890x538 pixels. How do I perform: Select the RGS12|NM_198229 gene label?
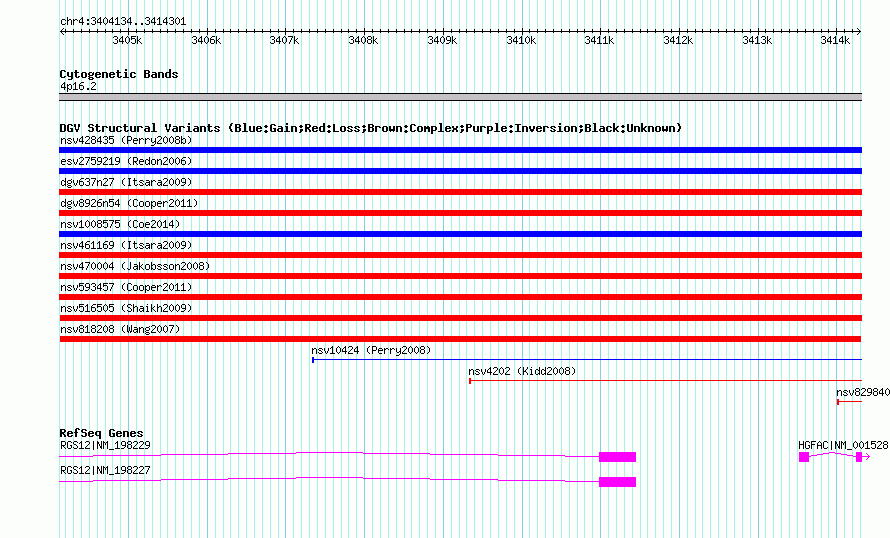[105, 445]
